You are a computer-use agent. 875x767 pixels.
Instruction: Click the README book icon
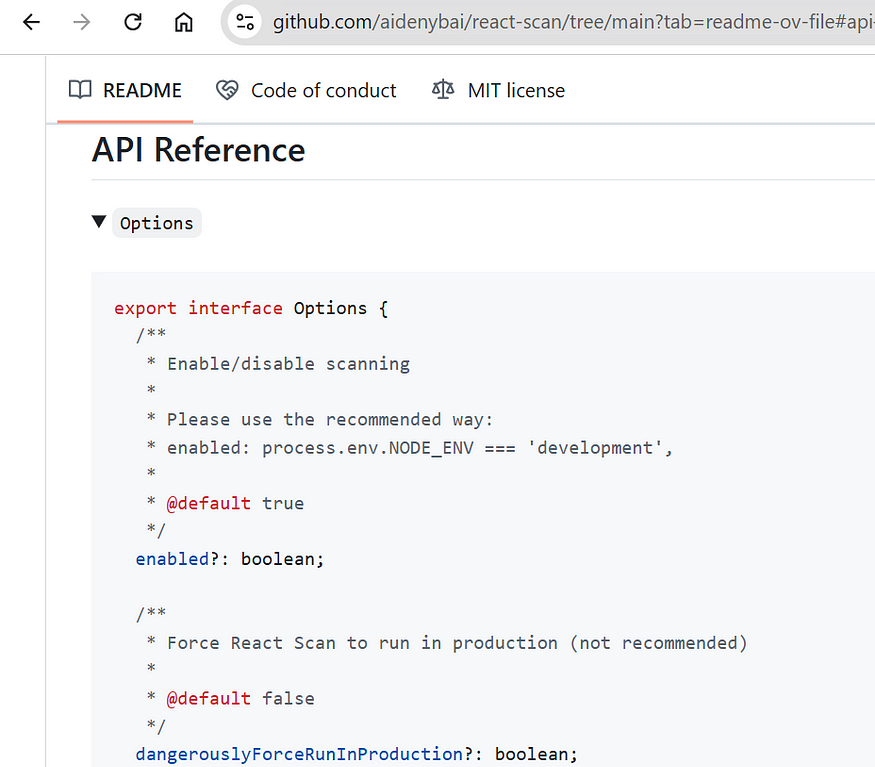click(80, 90)
